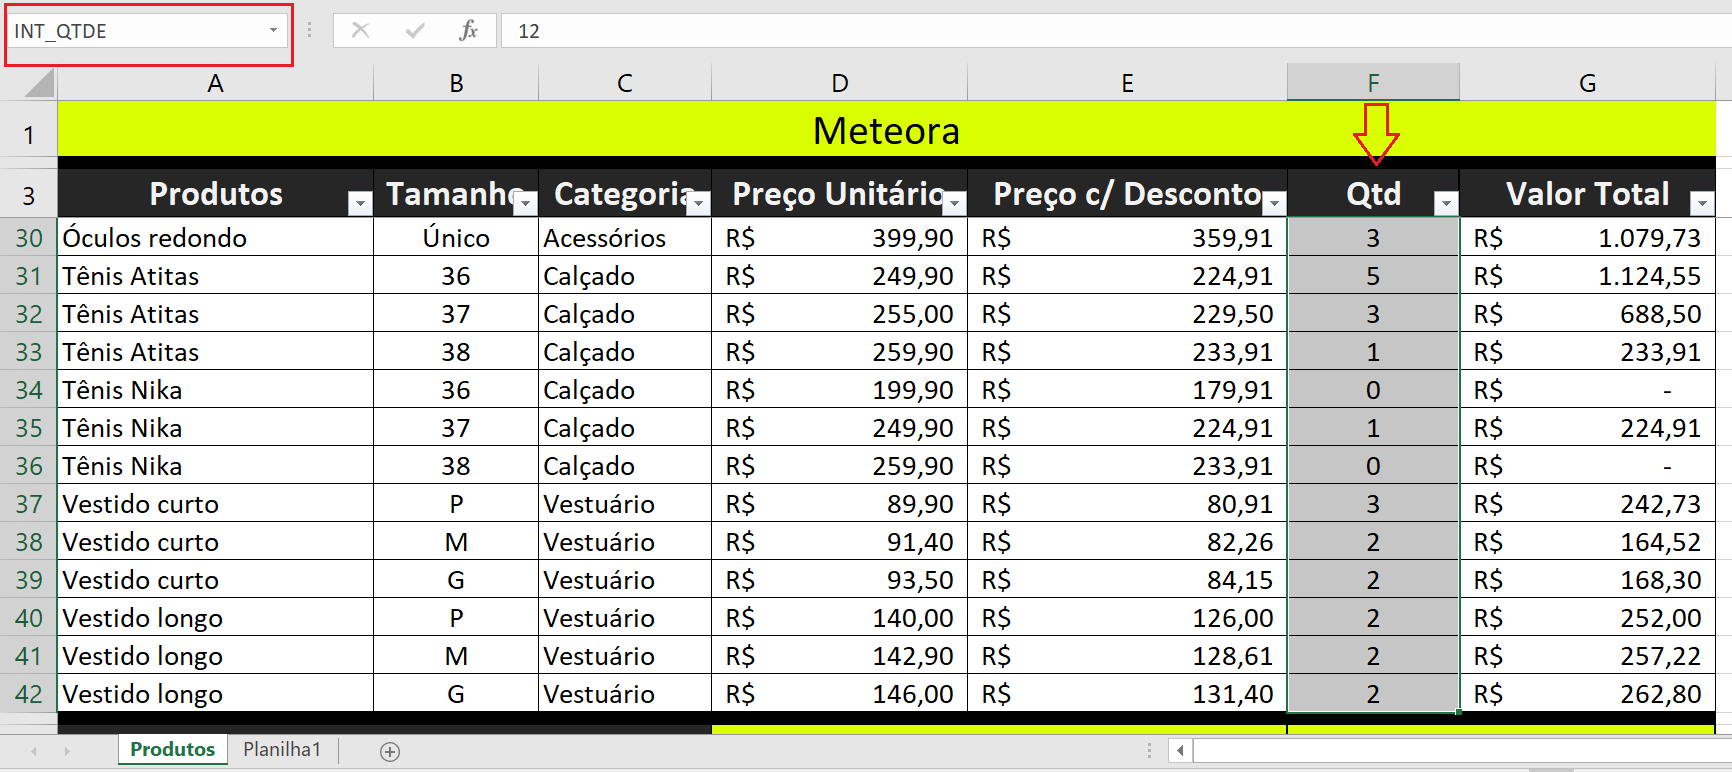Screen dimensions: 1732x772
Task: Open the Tamanho column filter dropdown
Action: point(525,204)
